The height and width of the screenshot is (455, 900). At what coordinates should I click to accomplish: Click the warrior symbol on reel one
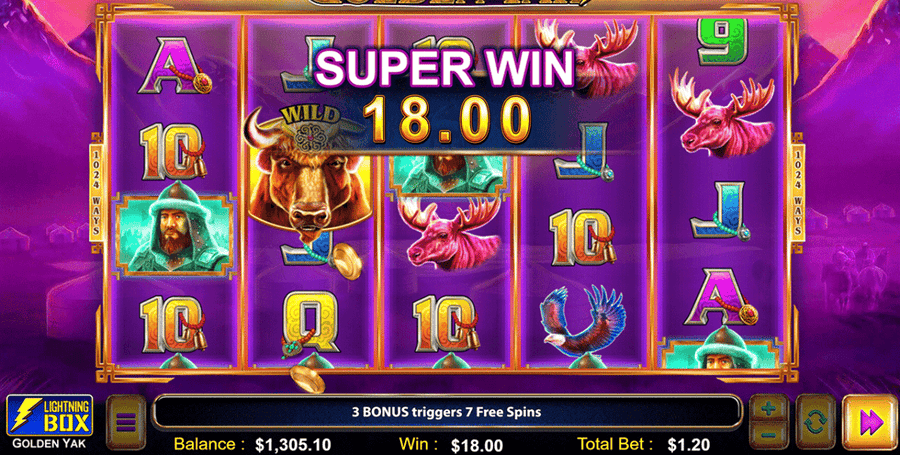(x=174, y=232)
